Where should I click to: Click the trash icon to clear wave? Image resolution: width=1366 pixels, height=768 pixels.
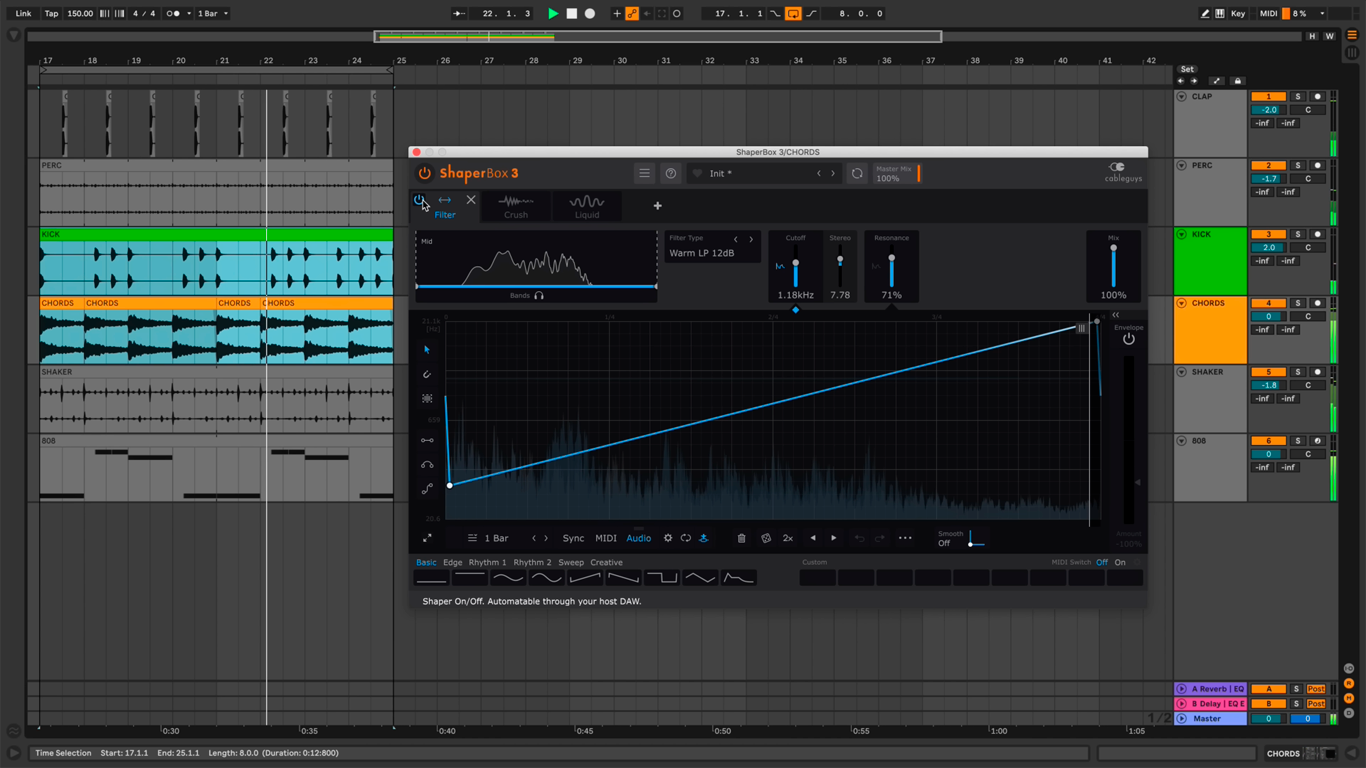tap(741, 538)
